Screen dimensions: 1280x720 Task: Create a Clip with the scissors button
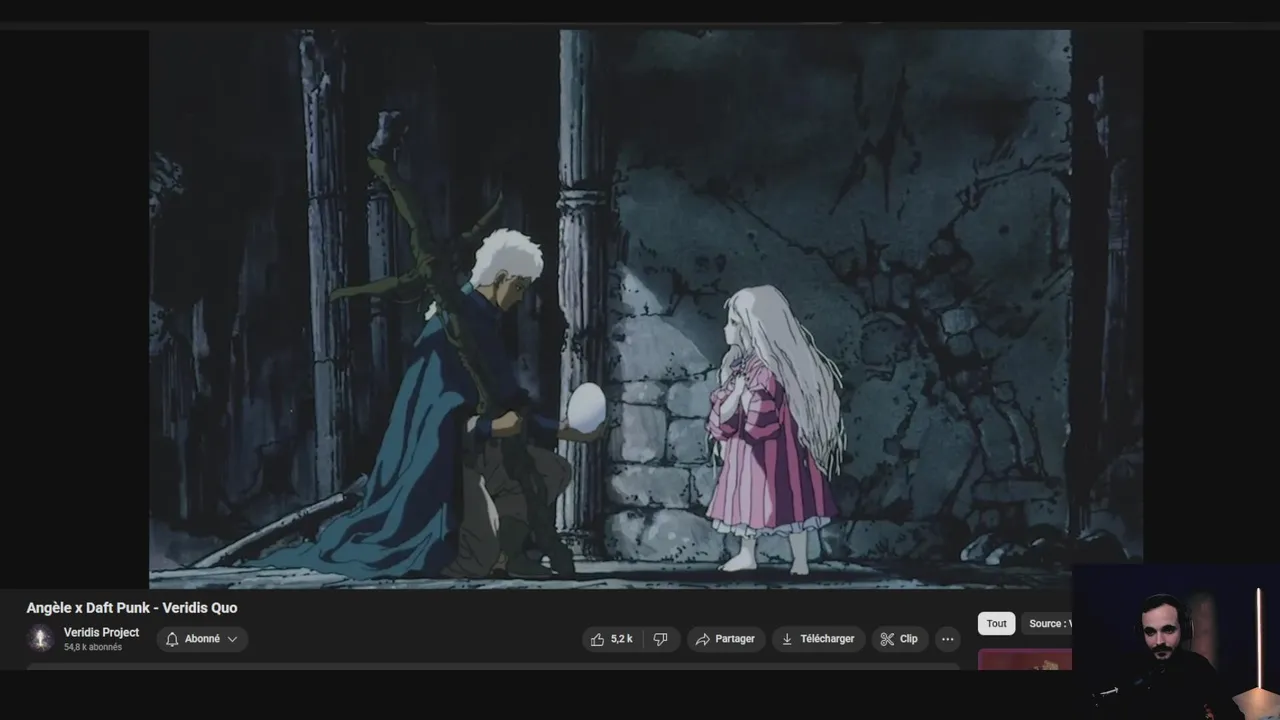point(899,639)
